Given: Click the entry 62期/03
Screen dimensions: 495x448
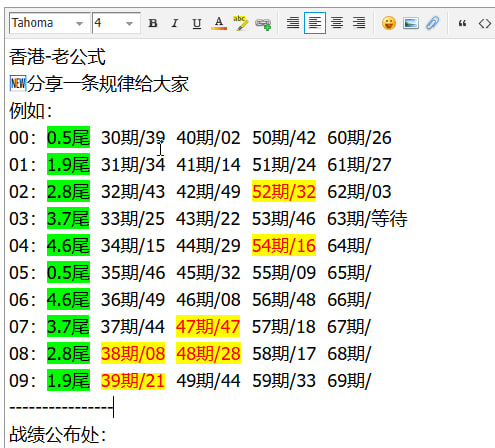Looking at the screenshot, I should [359, 191].
